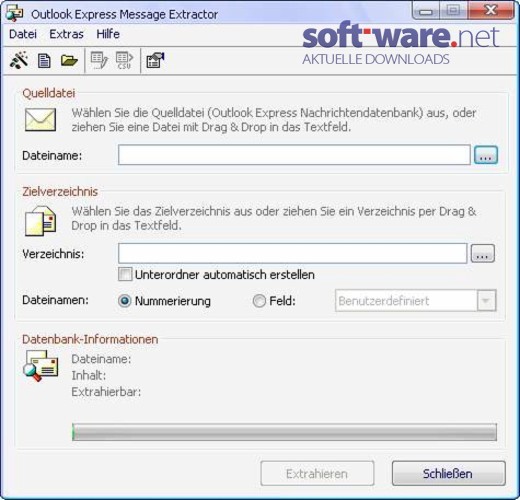Click the Schließen button
The height and width of the screenshot is (500, 520).
[x=448, y=473]
